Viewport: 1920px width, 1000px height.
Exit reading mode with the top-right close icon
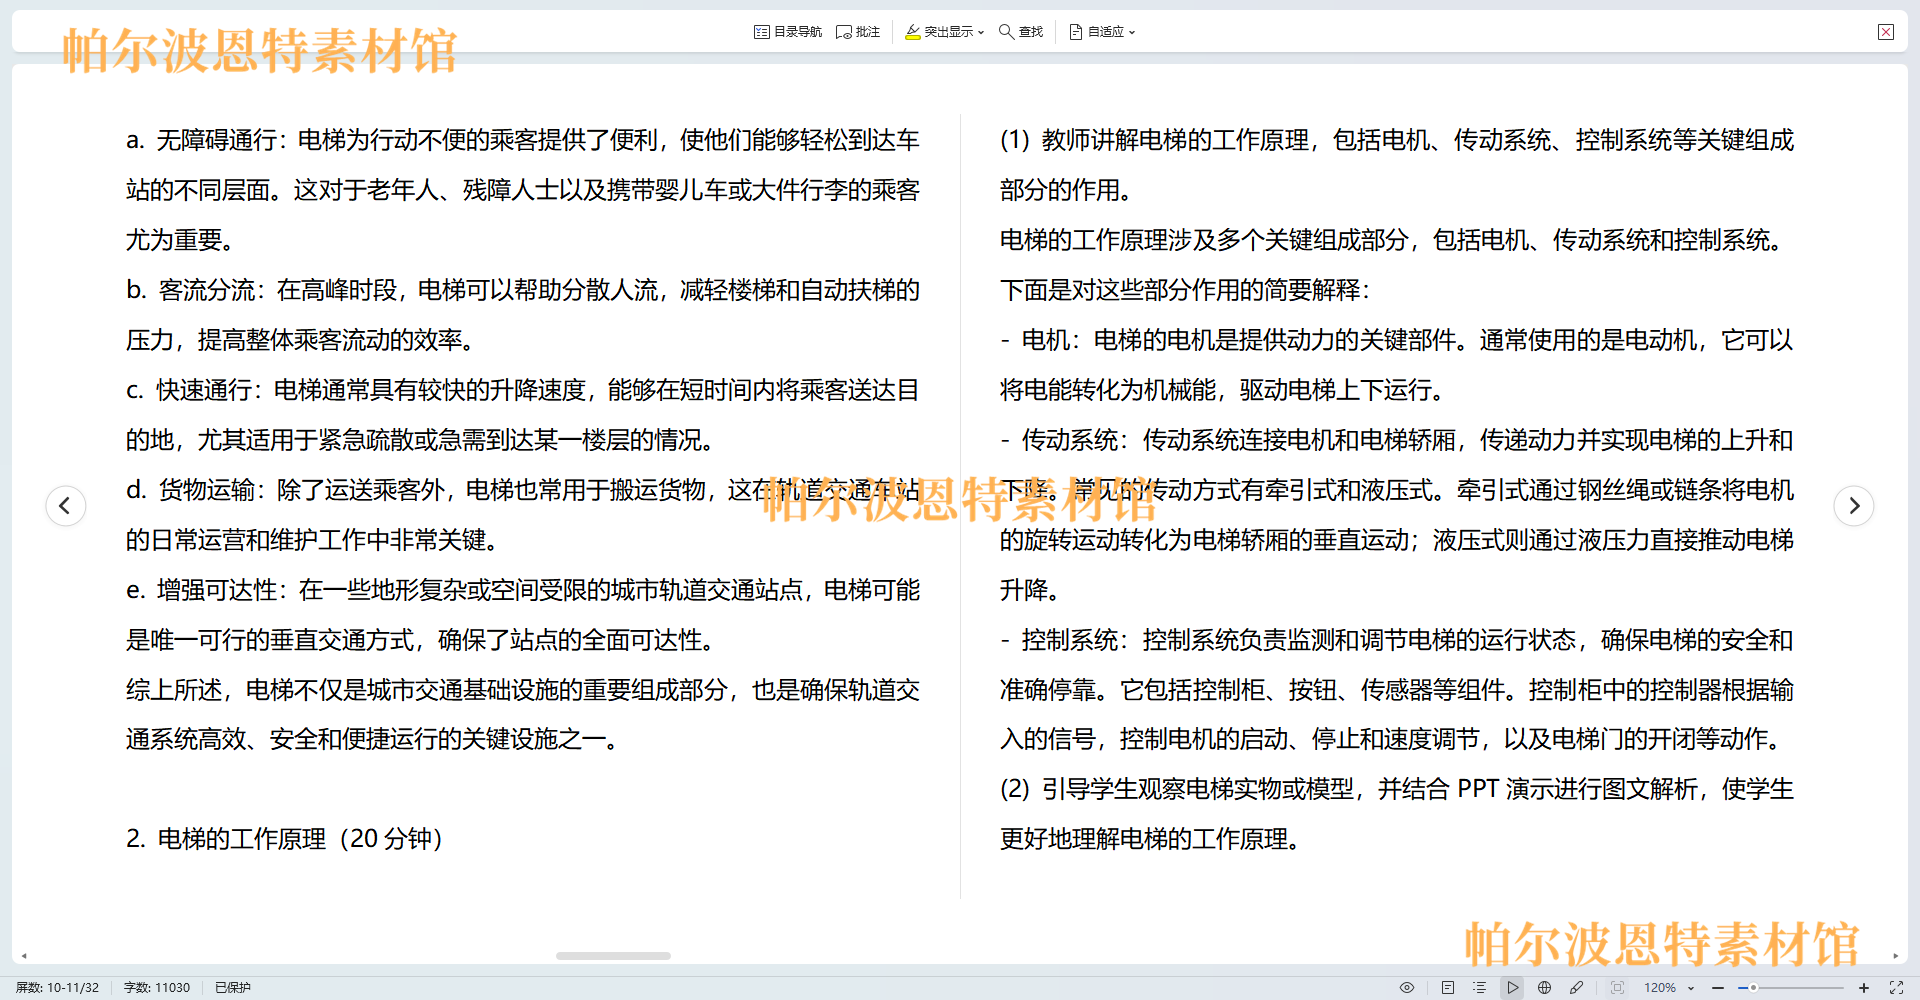[1886, 32]
